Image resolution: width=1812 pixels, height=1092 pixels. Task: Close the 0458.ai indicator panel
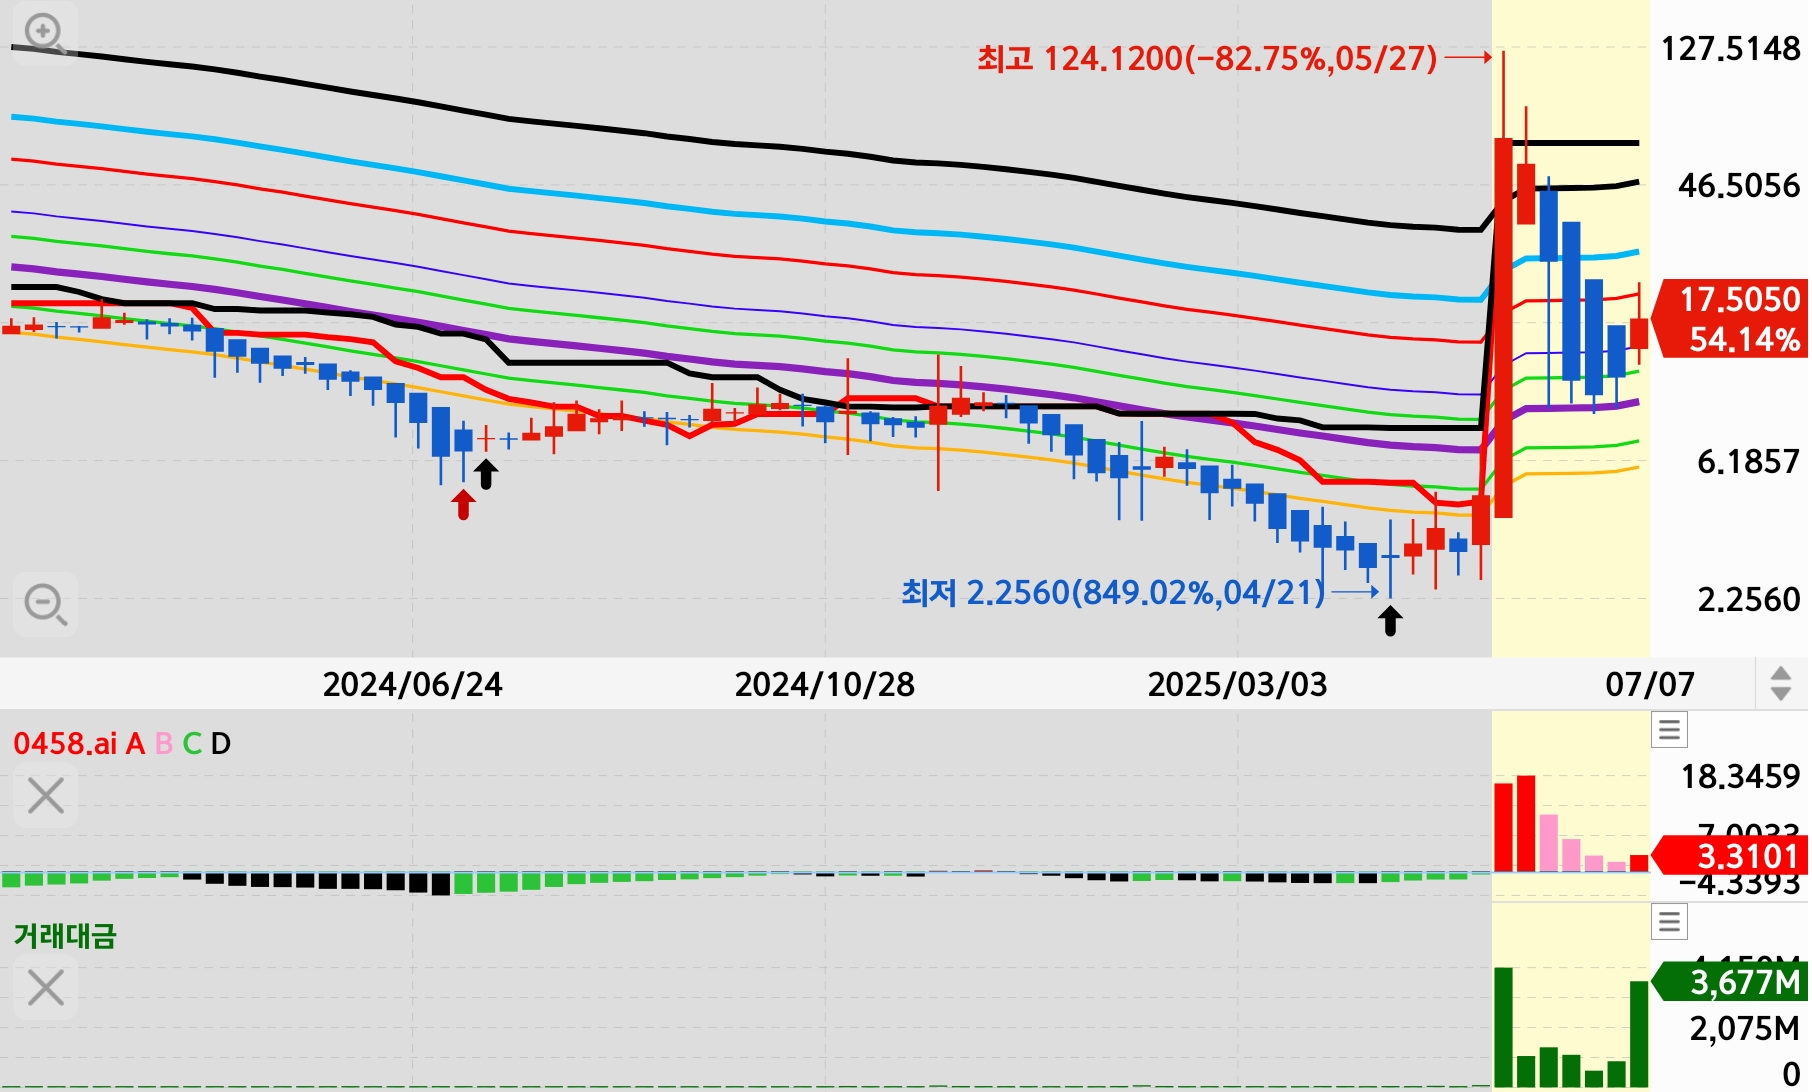click(45, 796)
